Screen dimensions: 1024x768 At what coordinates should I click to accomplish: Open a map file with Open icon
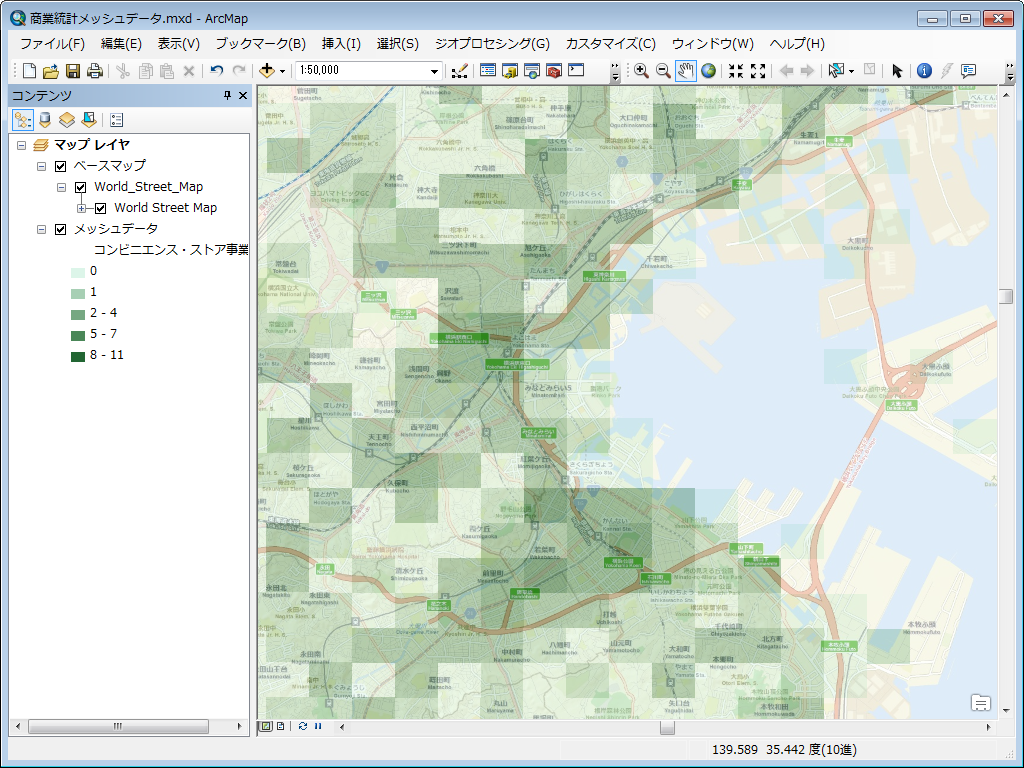point(51,71)
